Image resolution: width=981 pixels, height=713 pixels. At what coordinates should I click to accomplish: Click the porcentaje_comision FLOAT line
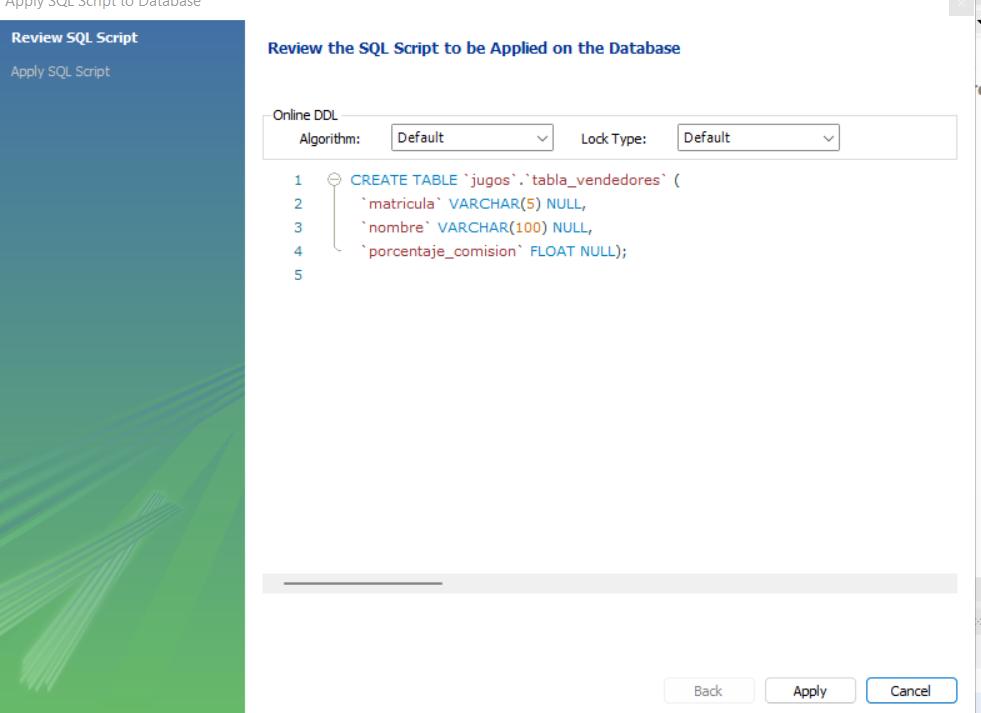point(494,251)
